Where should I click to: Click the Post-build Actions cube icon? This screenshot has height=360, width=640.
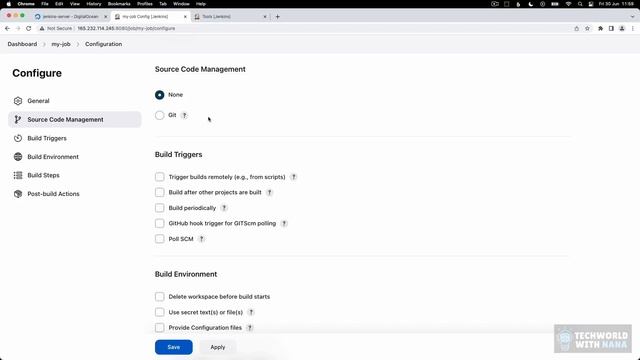(18, 194)
